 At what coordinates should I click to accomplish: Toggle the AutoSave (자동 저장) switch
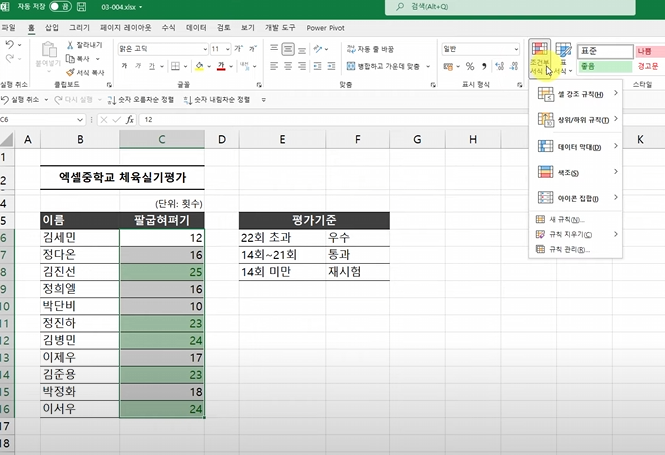[x=60, y=6]
